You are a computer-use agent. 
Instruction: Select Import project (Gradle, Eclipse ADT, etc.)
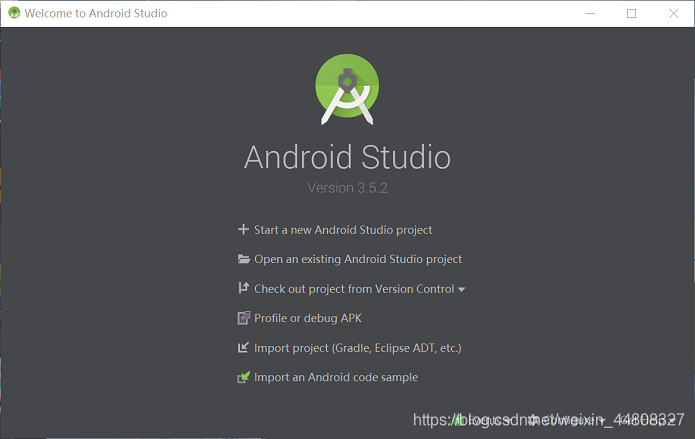(357, 348)
